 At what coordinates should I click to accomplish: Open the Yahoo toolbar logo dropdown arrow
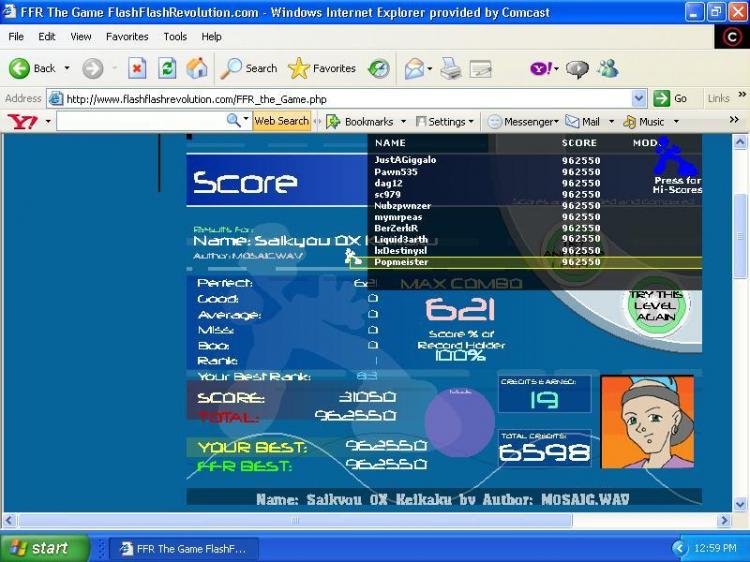[48, 121]
